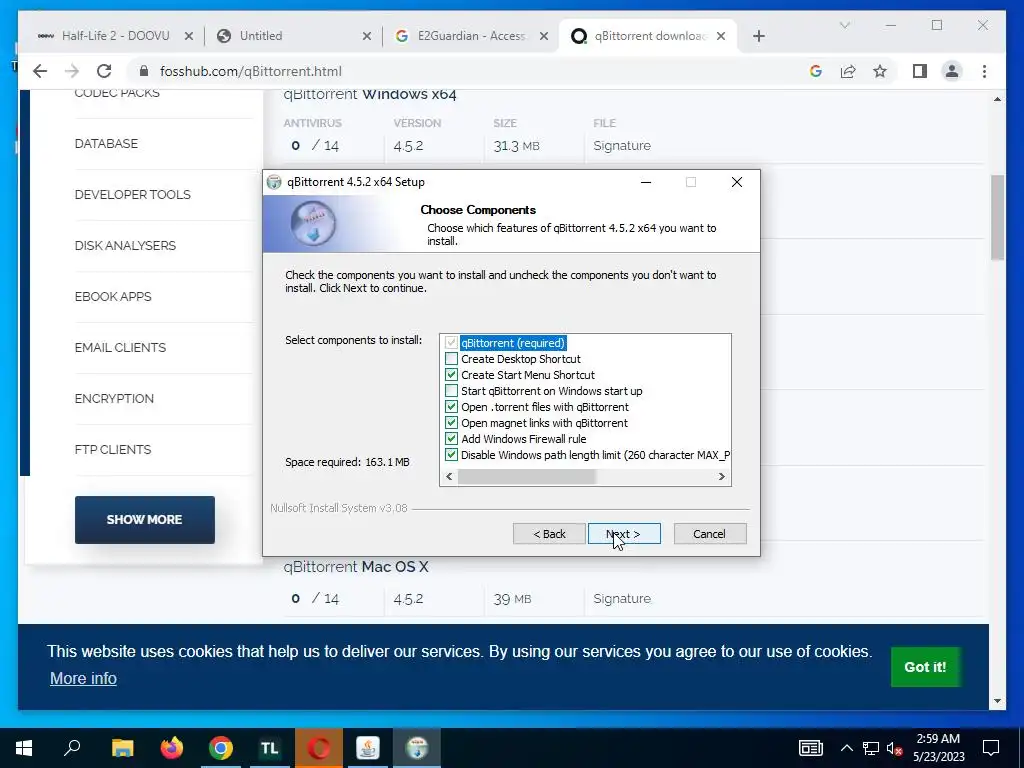Click the page vertical scrollbar thumb
This screenshot has height=768, width=1024.
click(x=997, y=217)
